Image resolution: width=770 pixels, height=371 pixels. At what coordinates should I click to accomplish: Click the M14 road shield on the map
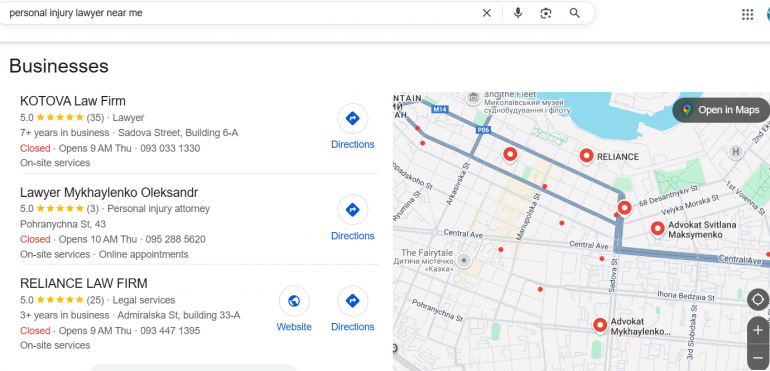click(440, 109)
